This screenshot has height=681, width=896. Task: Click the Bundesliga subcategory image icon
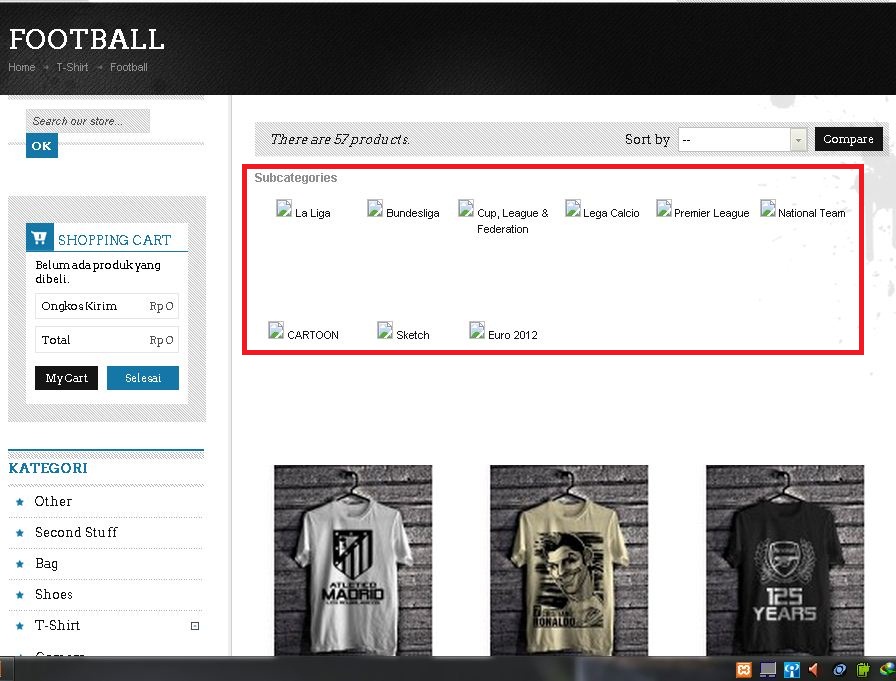(x=375, y=209)
